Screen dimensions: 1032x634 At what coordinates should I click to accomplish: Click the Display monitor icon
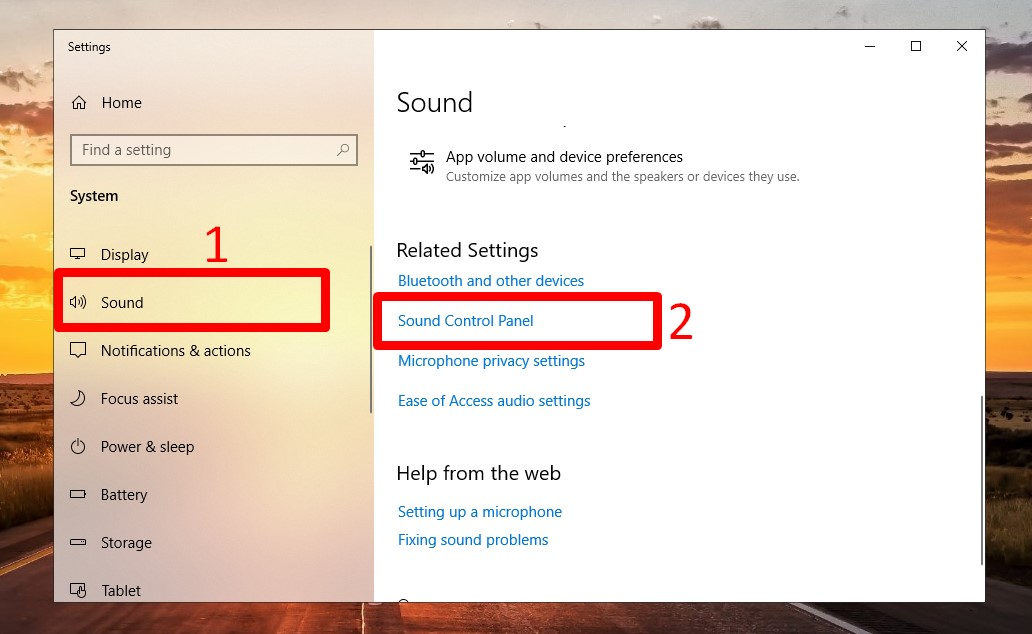click(78, 254)
